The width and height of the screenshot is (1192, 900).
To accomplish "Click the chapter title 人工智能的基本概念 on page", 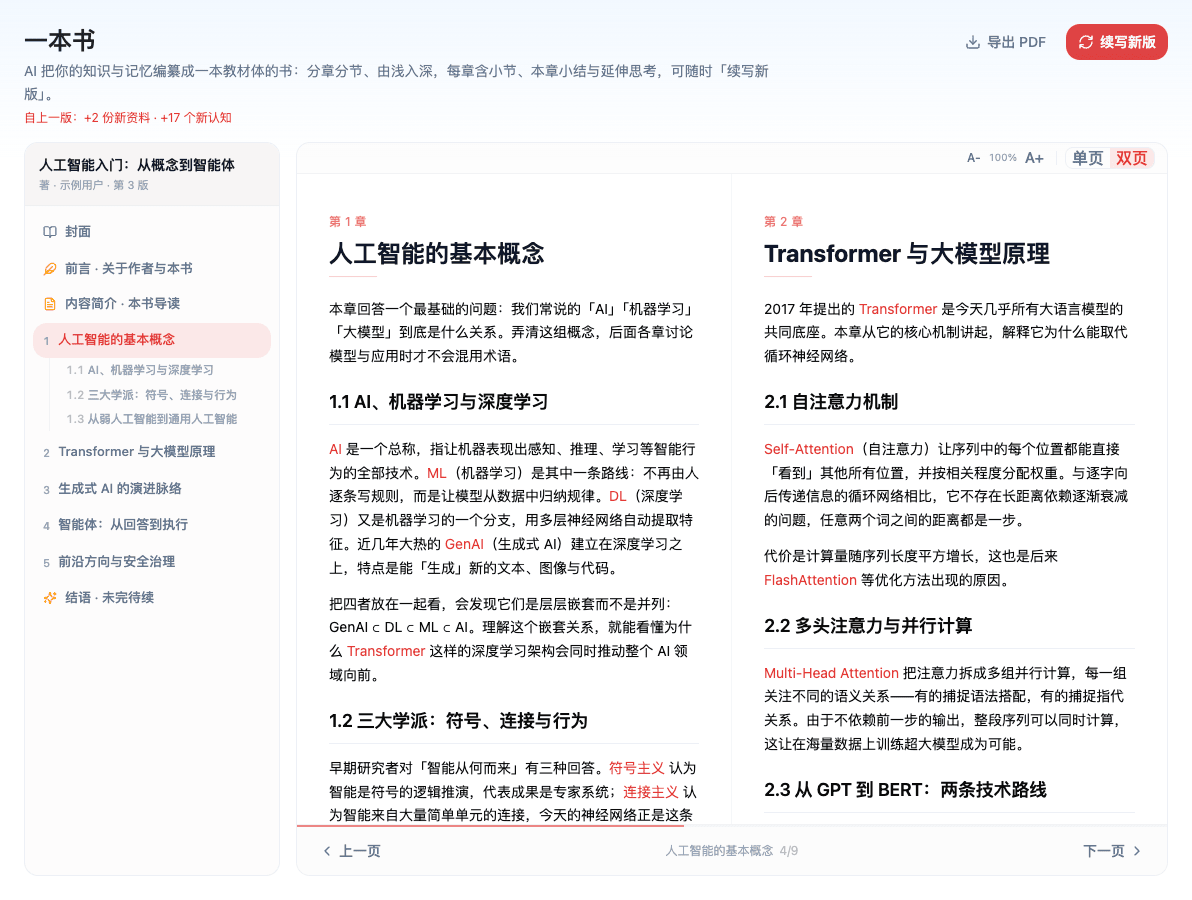I will pos(436,254).
